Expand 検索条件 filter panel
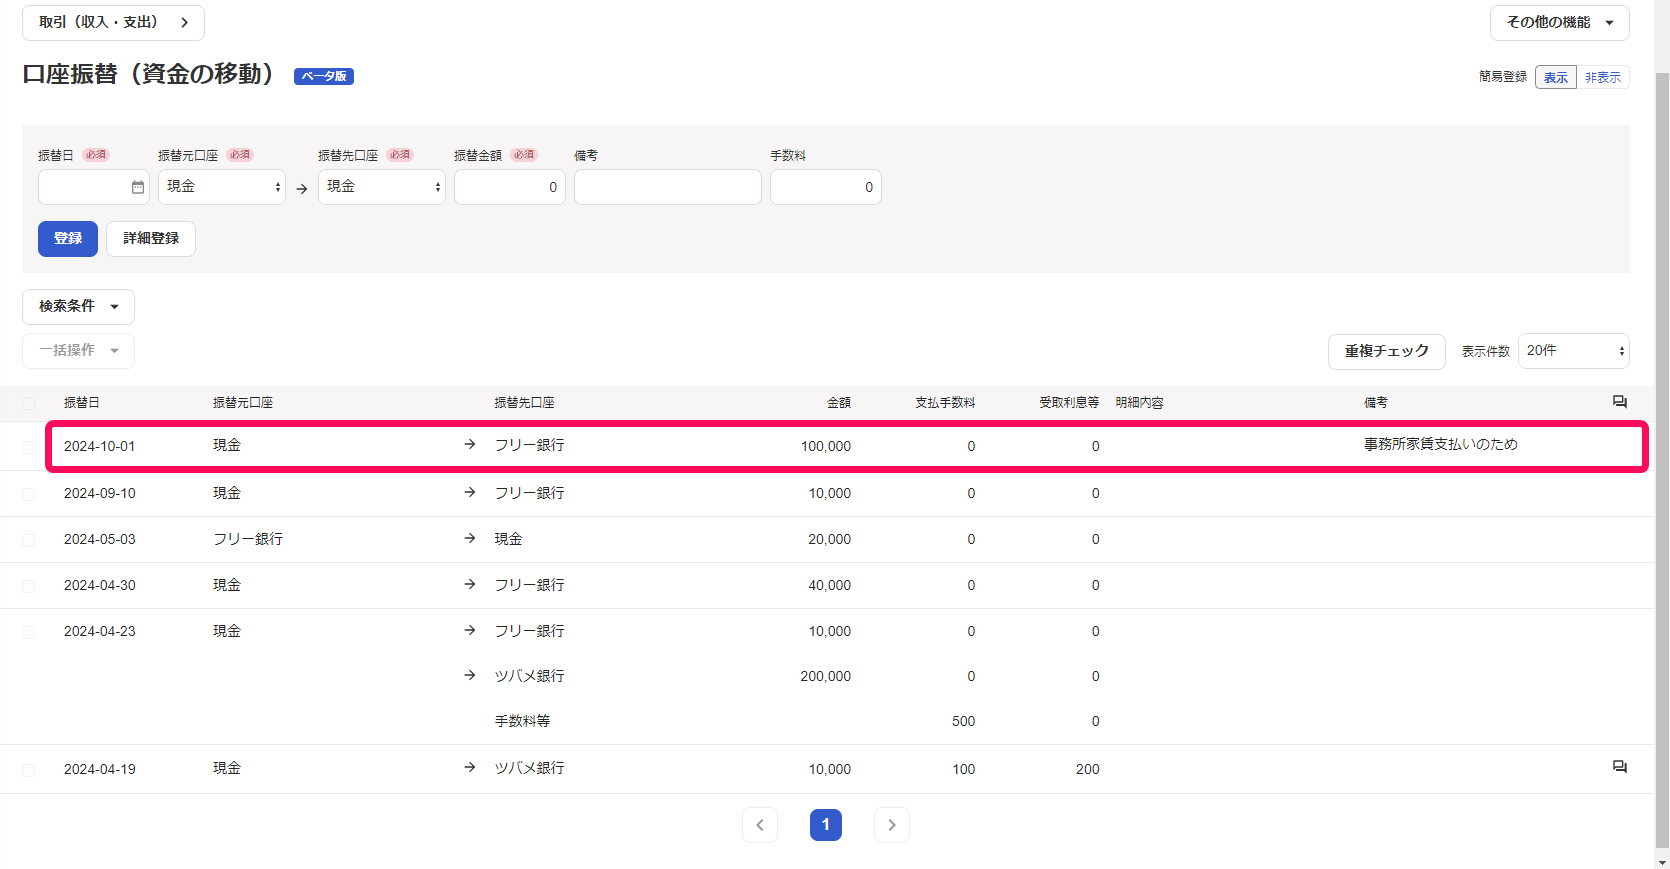Viewport: 1670px width, 869px height. click(x=78, y=307)
